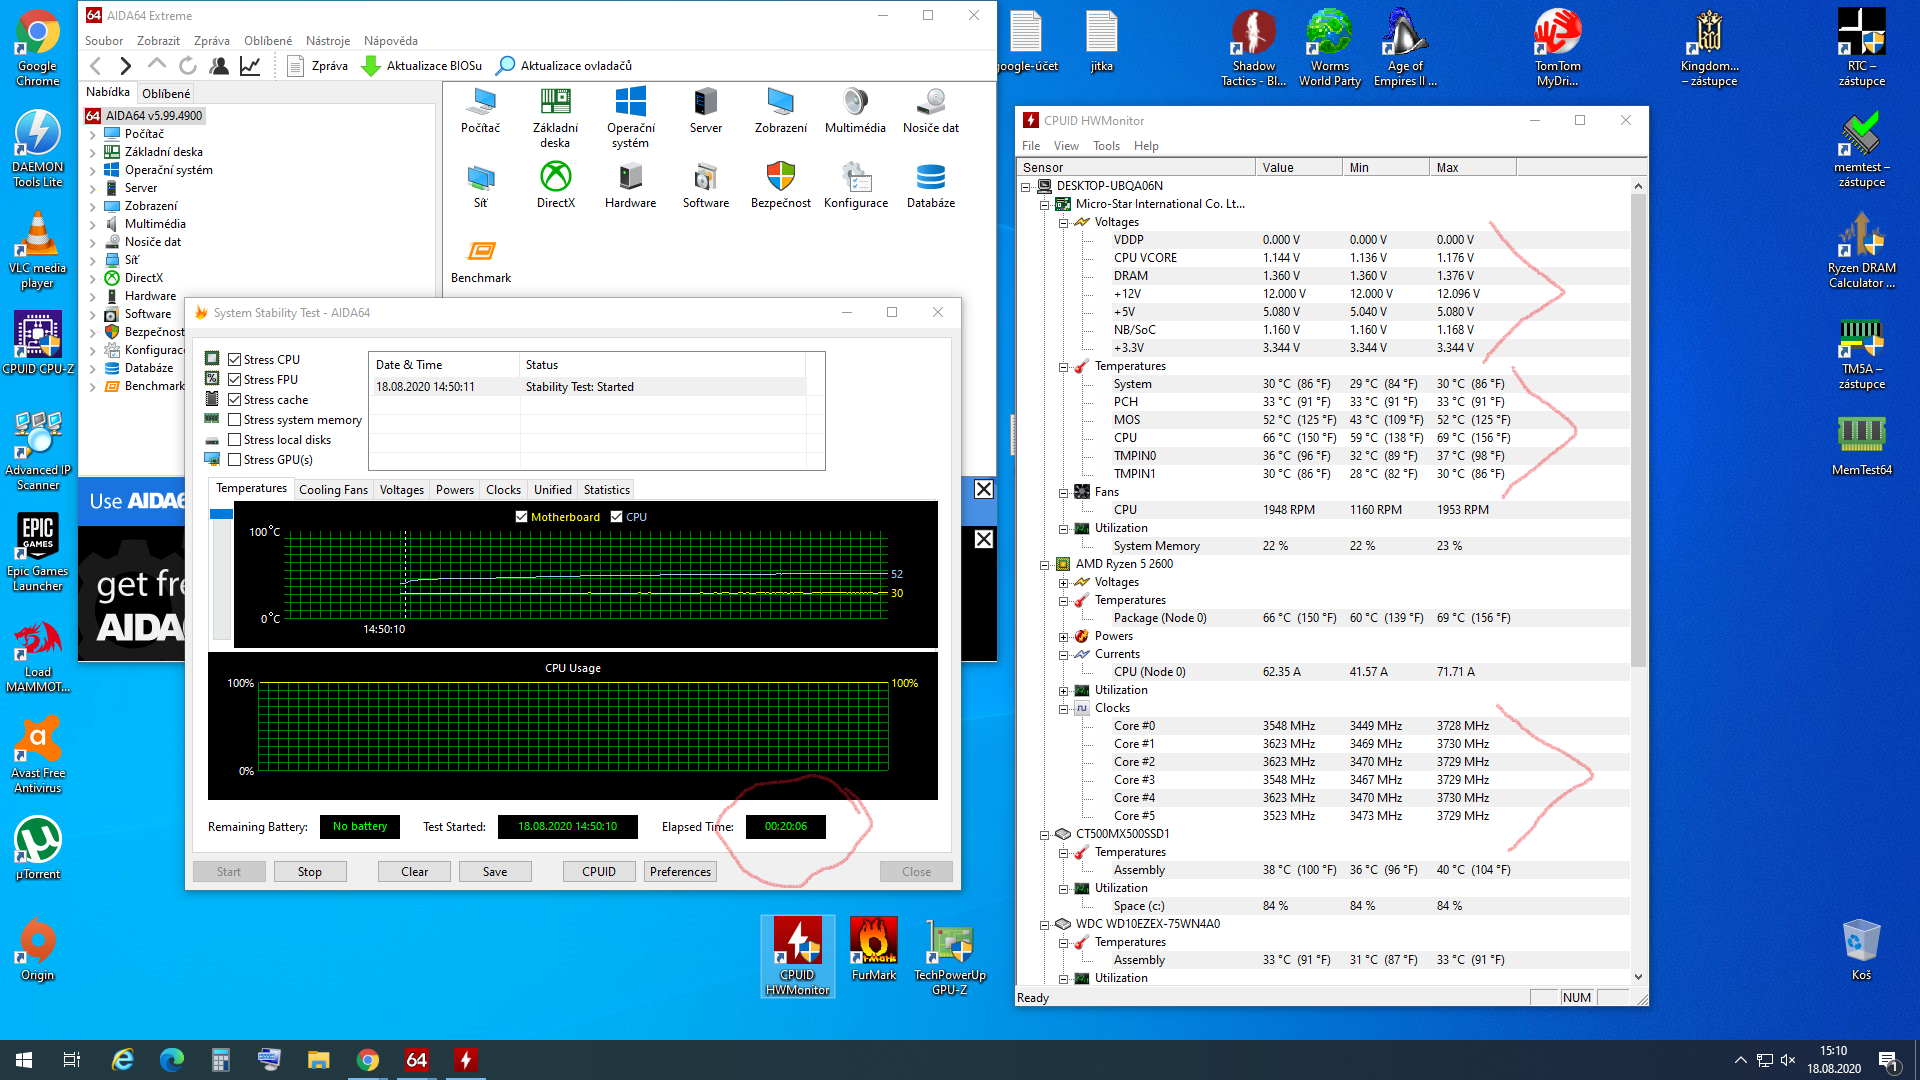
Task: Uncheck the Stress FPU checkbox
Action: coord(234,380)
